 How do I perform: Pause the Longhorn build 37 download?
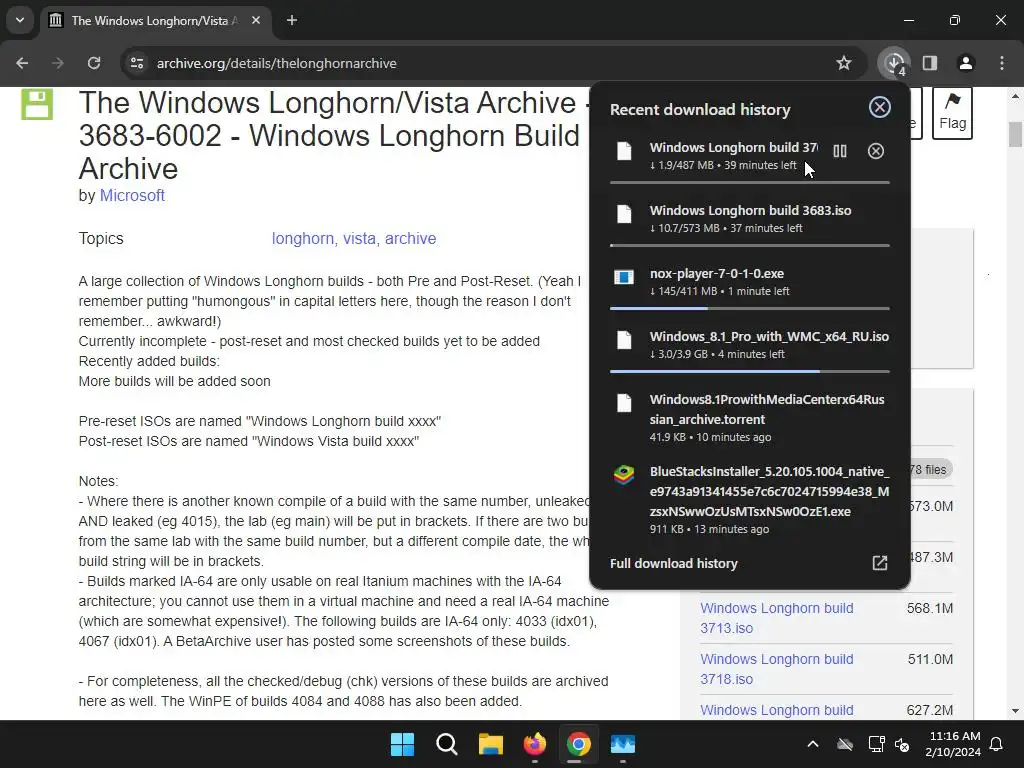pos(840,152)
